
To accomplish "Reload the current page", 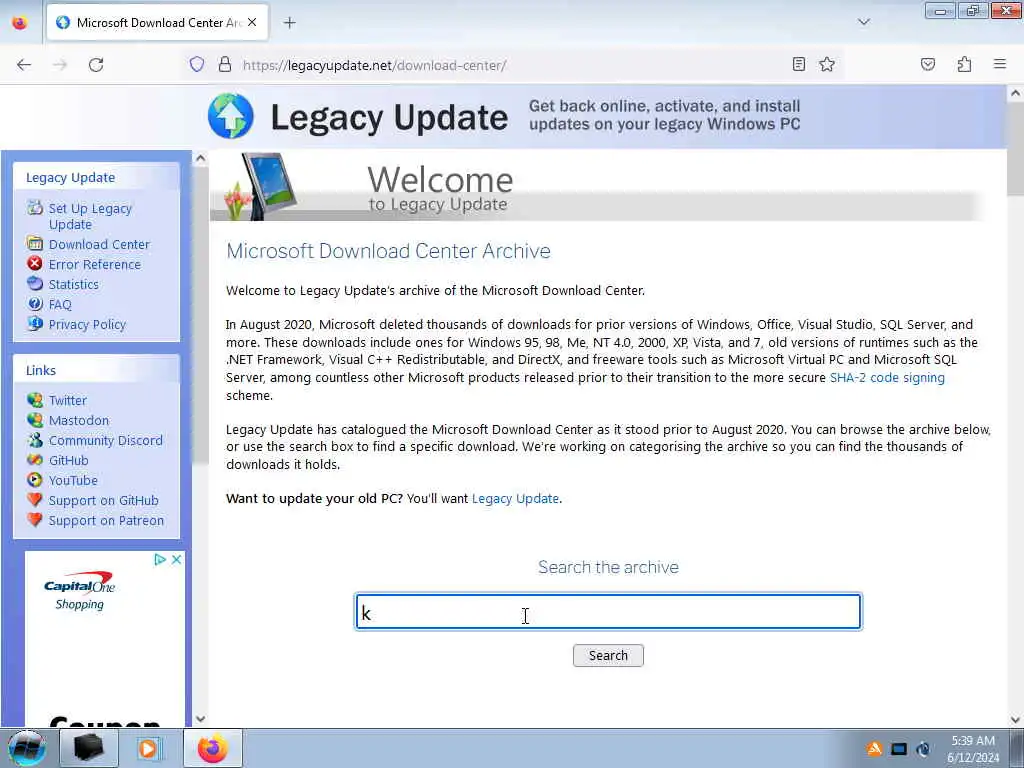I will pyautogui.click(x=96, y=65).
